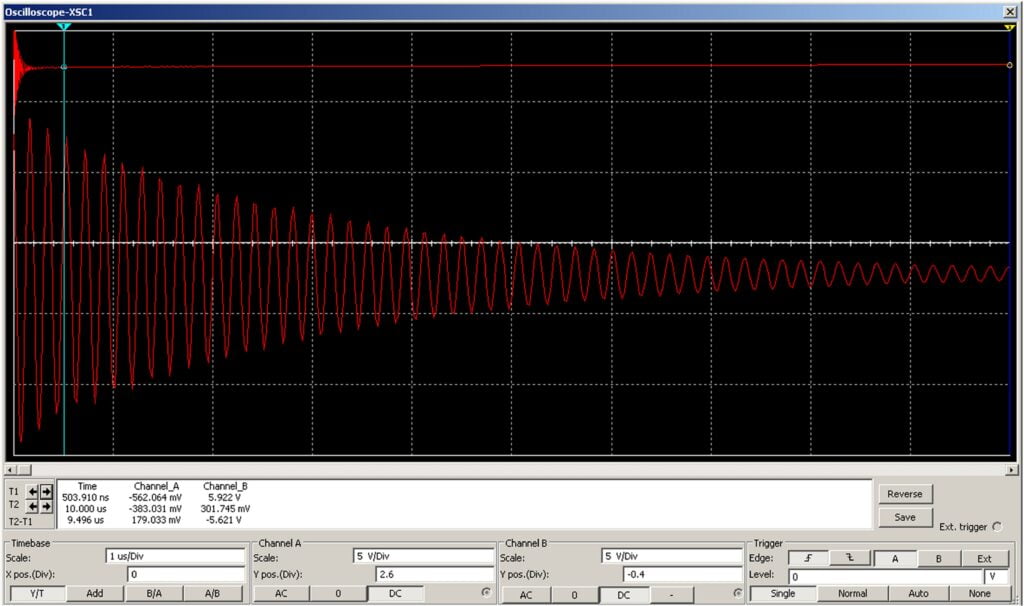Viewport: 1024px width, 606px height.
Task: Click the cyan T1 cursor marker at top
Action: [64, 27]
